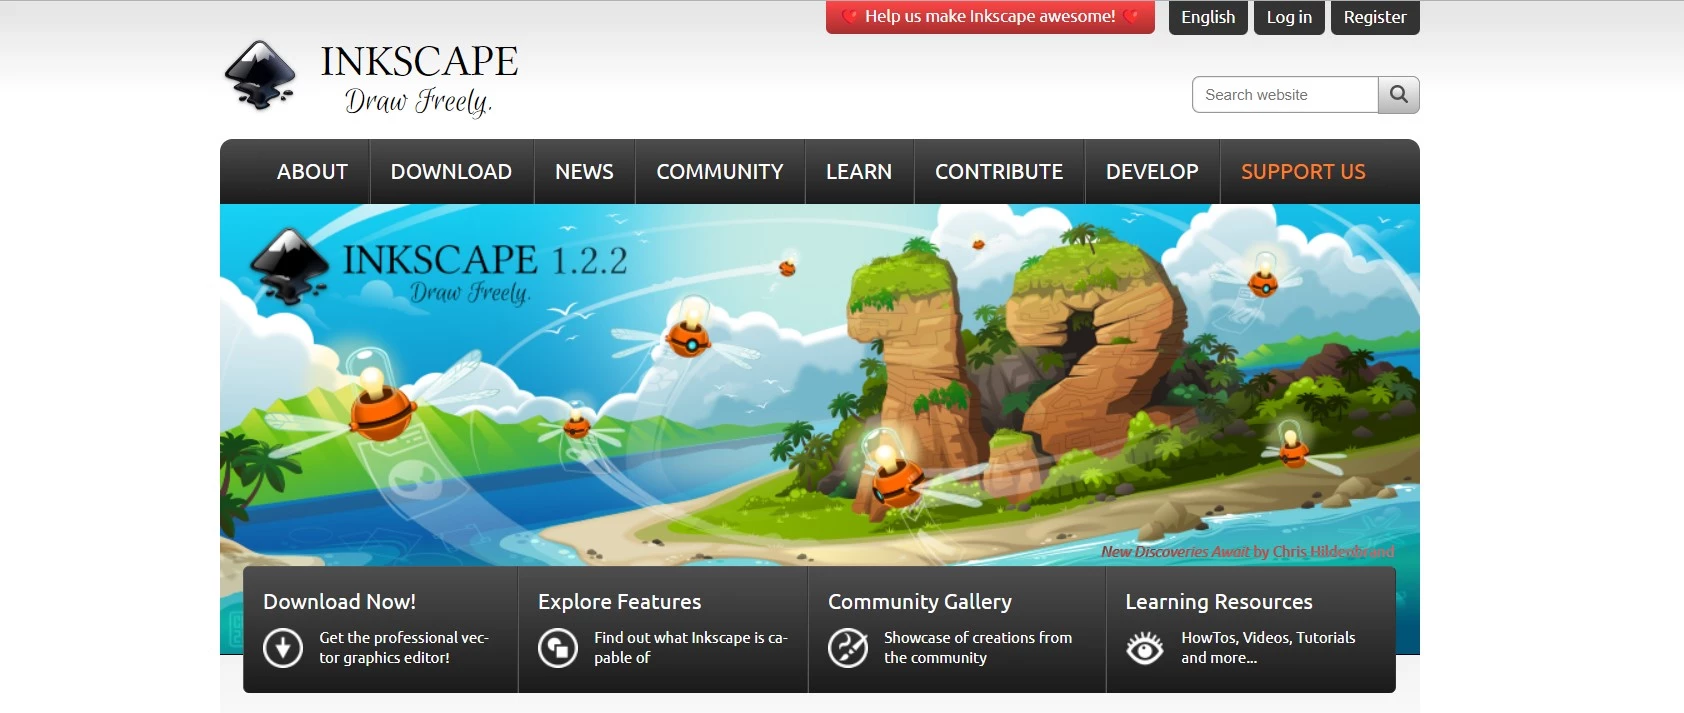Click the download arrow circle icon
Screen dimensions: 1684x713
pyautogui.click(x=283, y=648)
